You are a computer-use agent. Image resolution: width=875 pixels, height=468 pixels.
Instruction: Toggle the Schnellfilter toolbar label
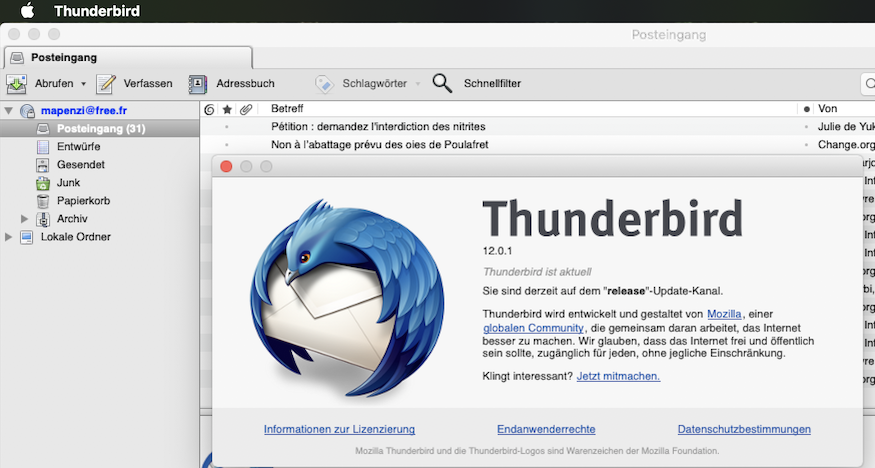[492, 83]
